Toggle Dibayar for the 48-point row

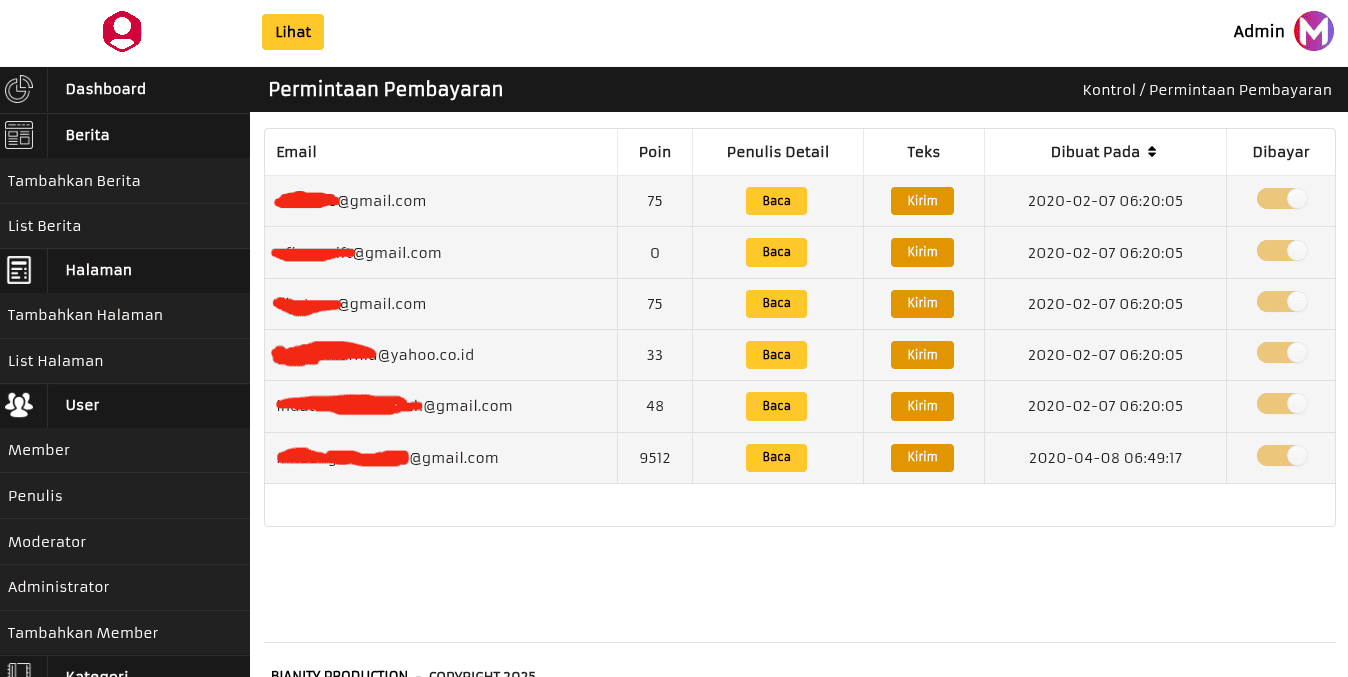pyautogui.click(x=1282, y=403)
